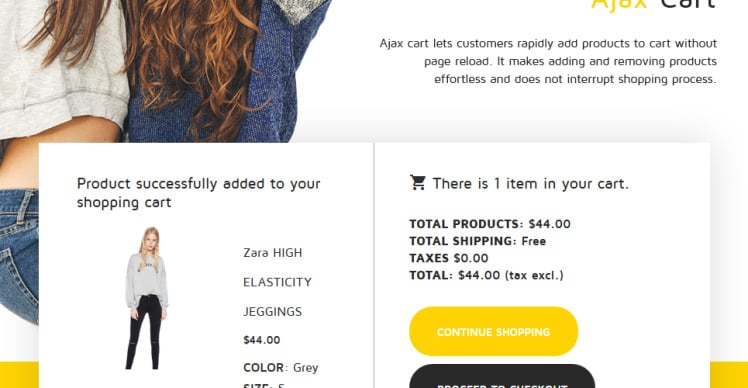The width and height of the screenshot is (748, 388).
Task: Select the Zara HIGH ELASTICITY JEGGINGS product name
Action: (277, 282)
